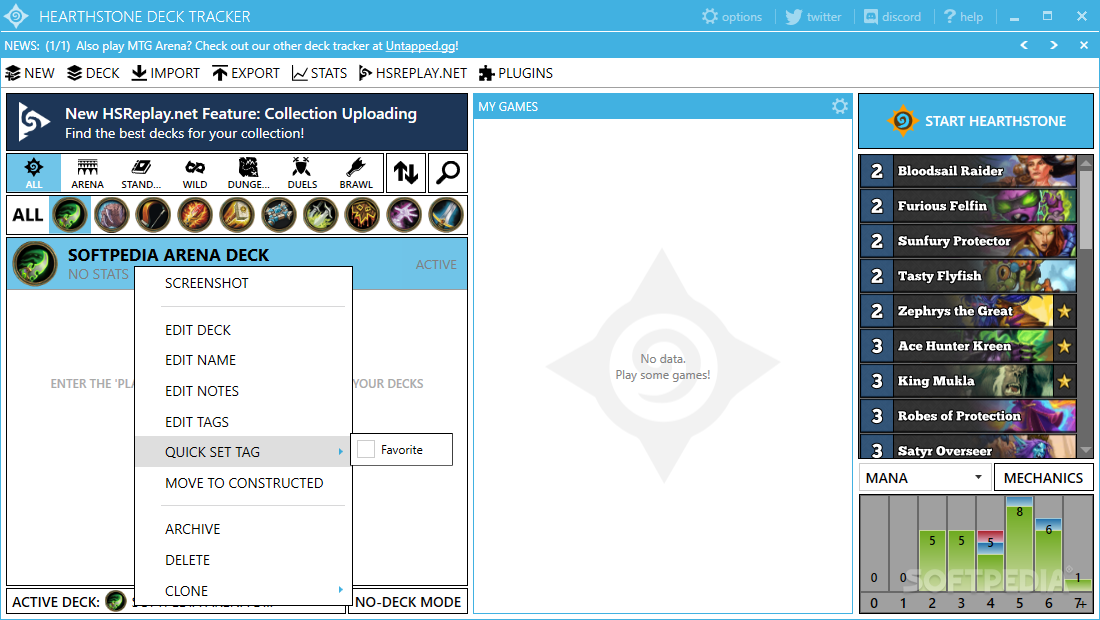Filter decks by Hunter bow icon
This screenshot has width=1100, height=620.
click(x=153, y=215)
